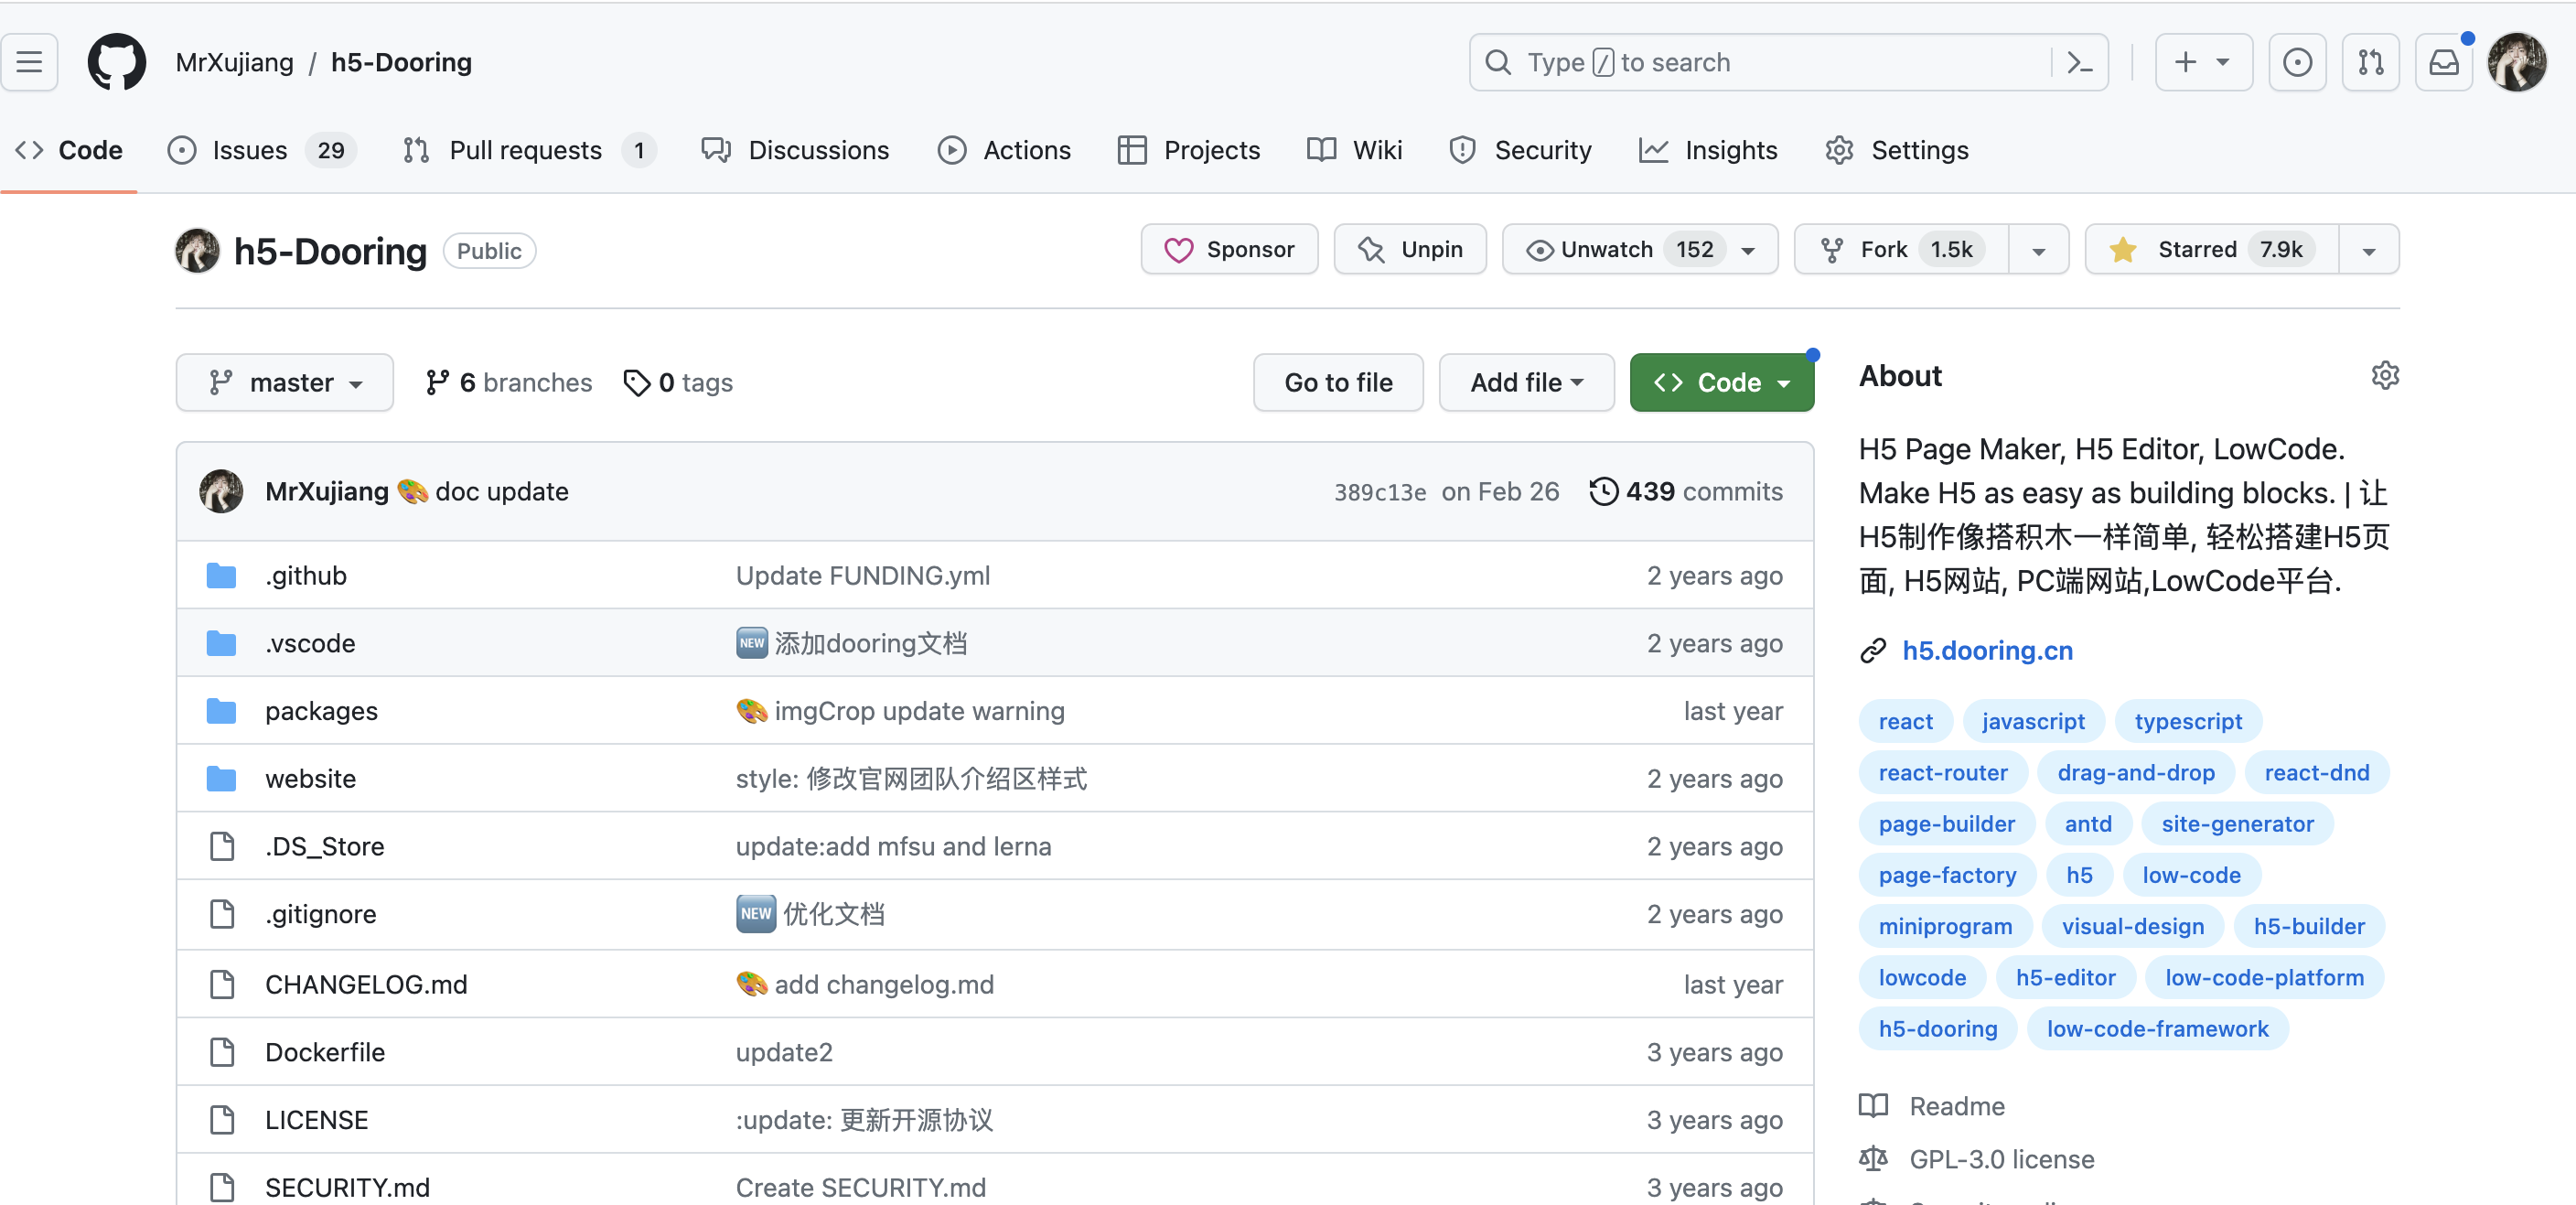The image size is (2576, 1205).
Task: Expand the Add file dropdown
Action: (1526, 383)
